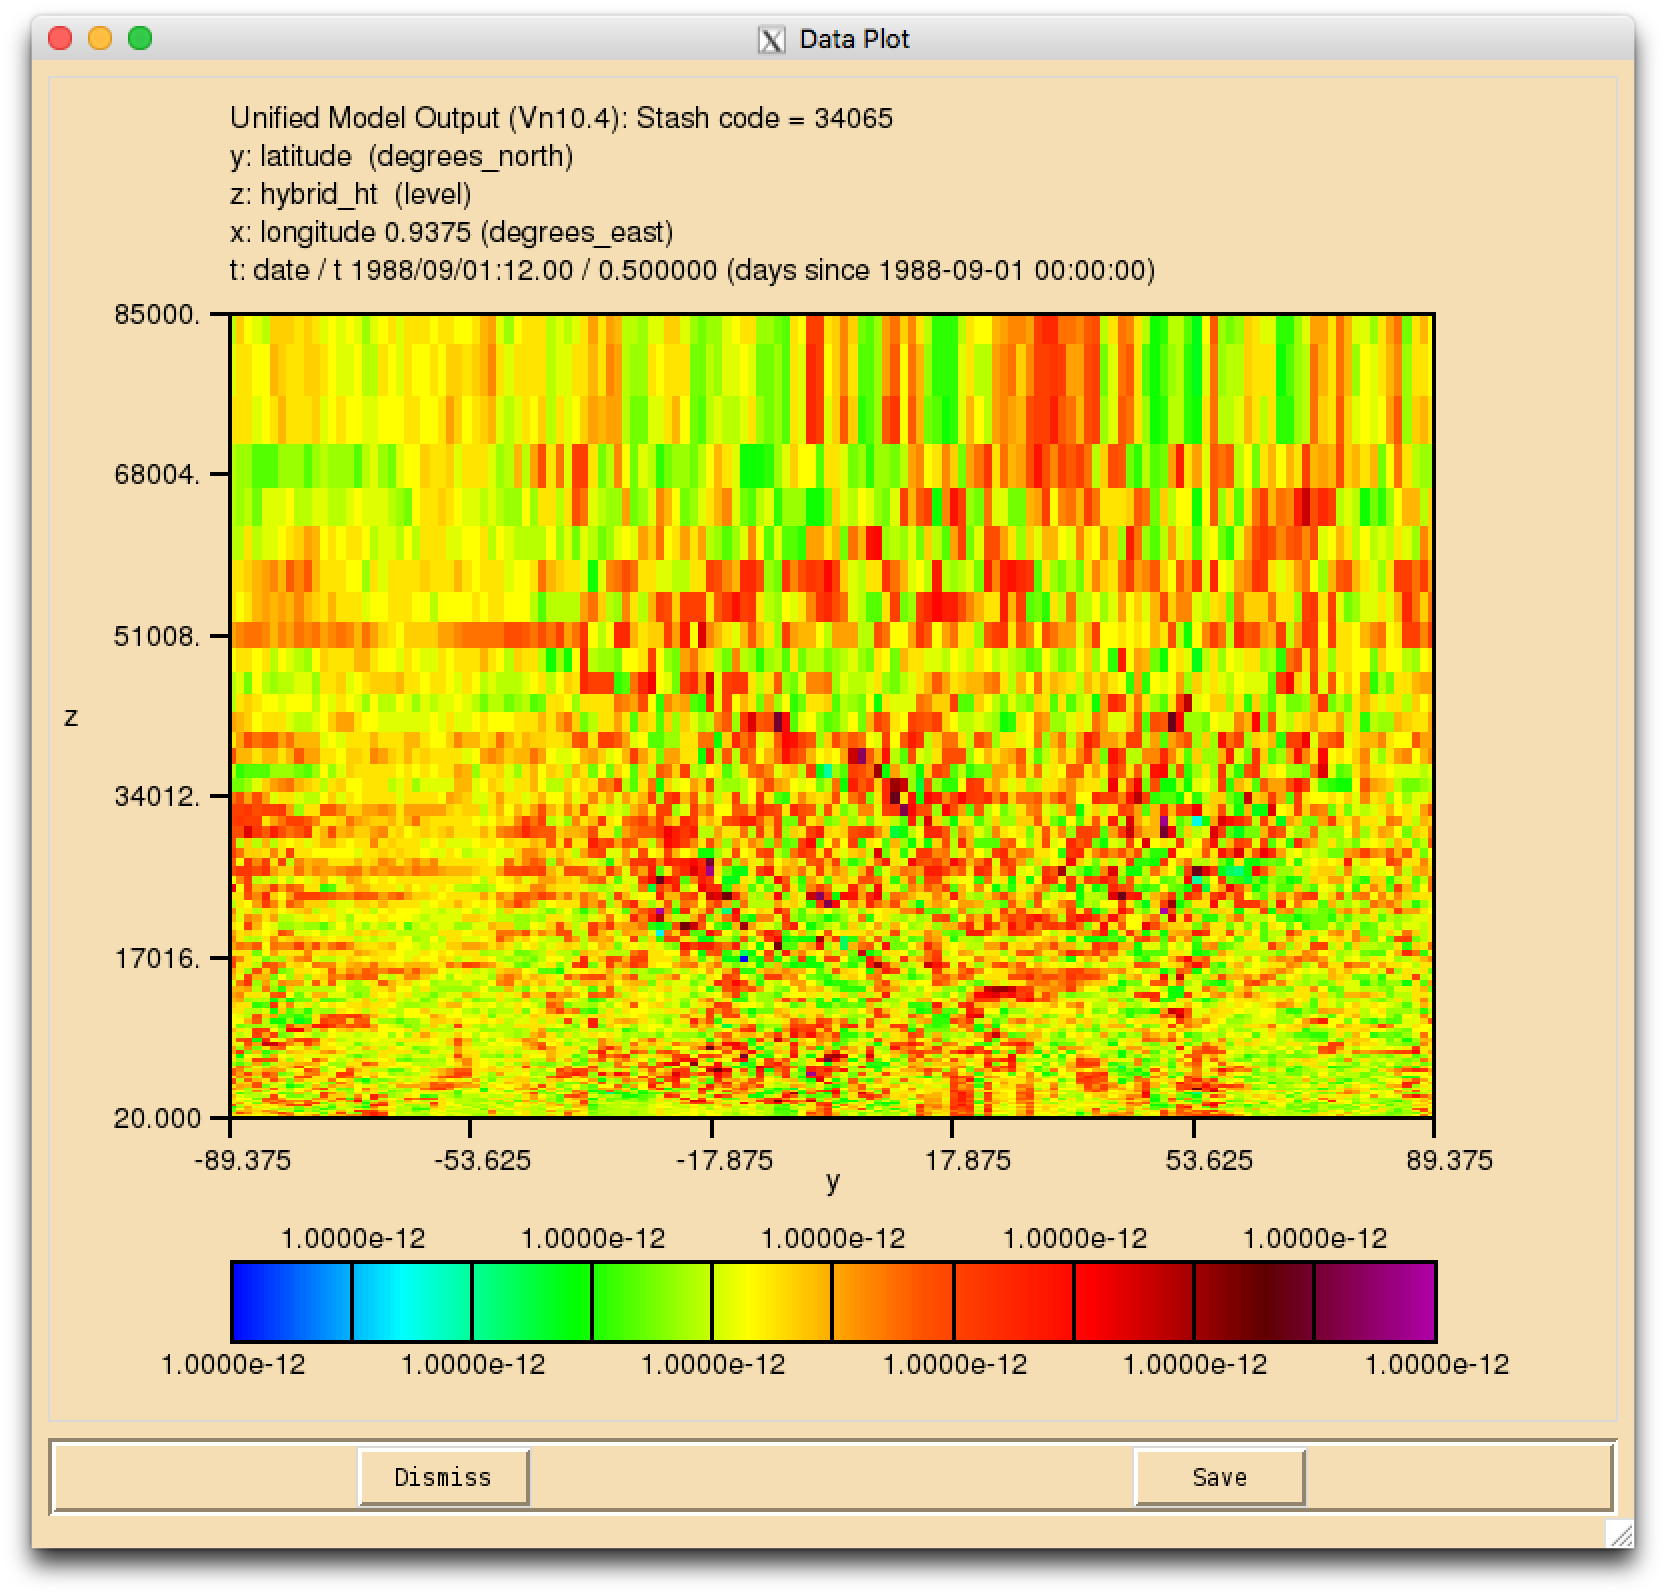Viewport: 1666px width, 1596px height.
Task: Click the X11 icon in title bar
Action: coord(771,40)
